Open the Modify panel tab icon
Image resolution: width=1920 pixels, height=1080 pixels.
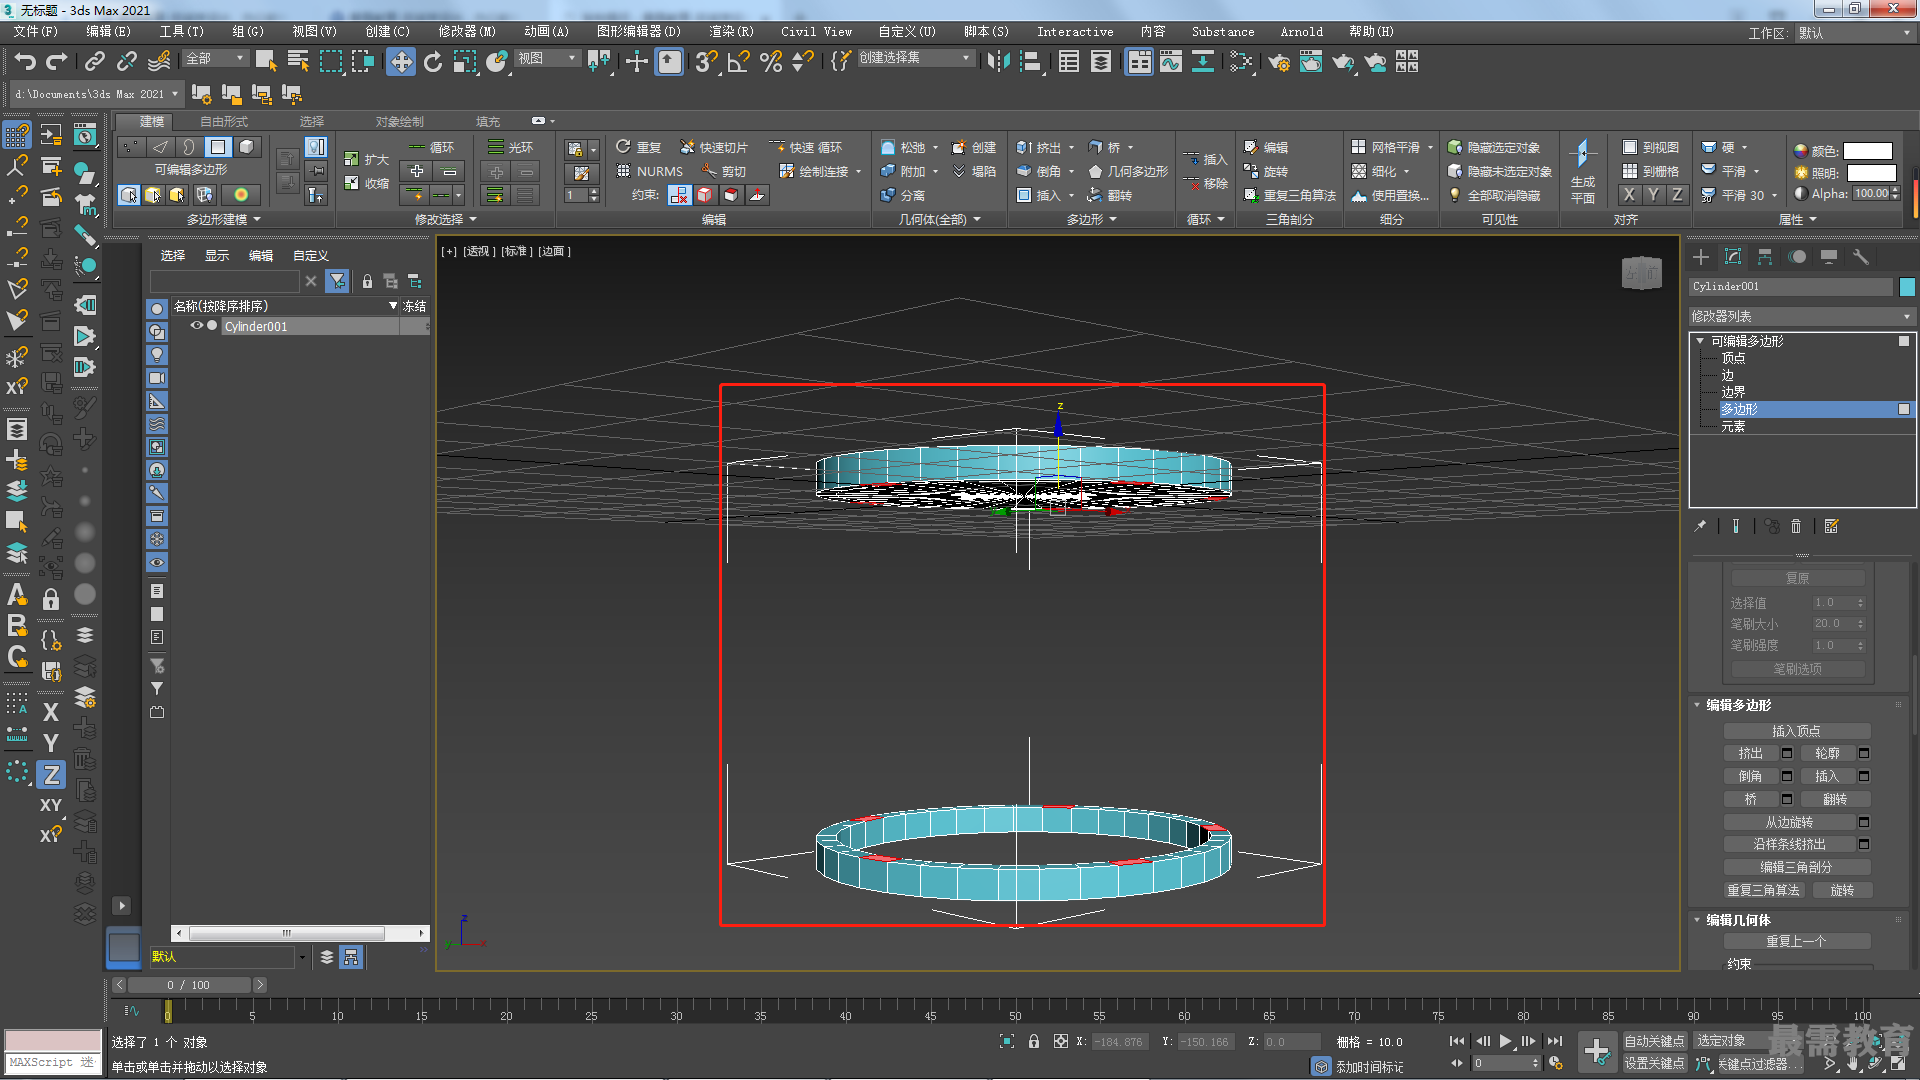pos(1733,257)
